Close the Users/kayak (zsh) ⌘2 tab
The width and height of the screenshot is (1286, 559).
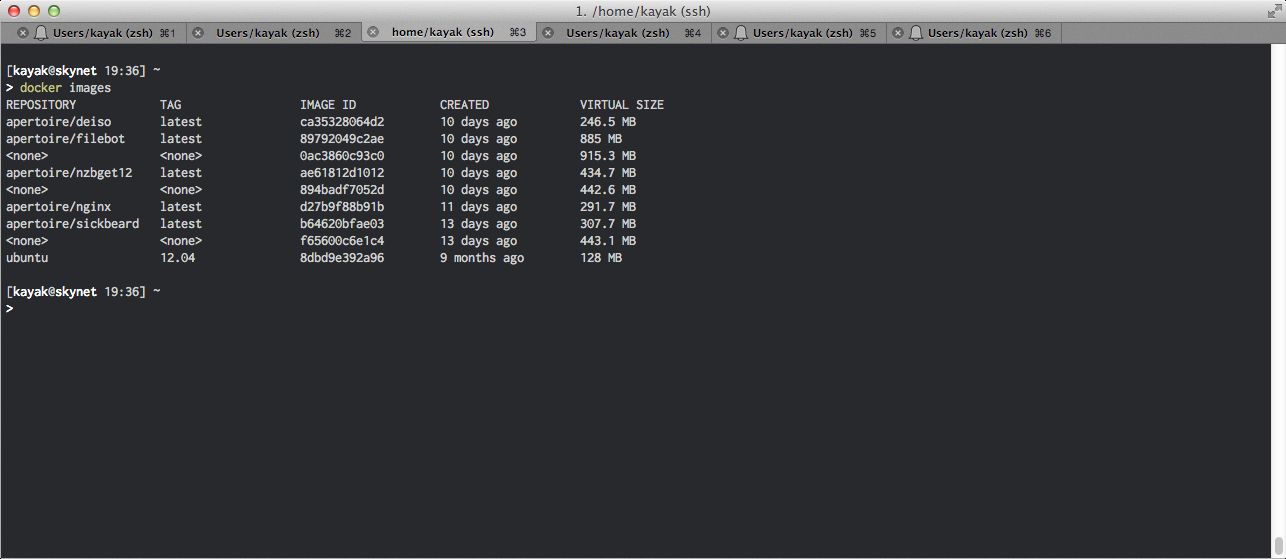[x=198, y=33]
